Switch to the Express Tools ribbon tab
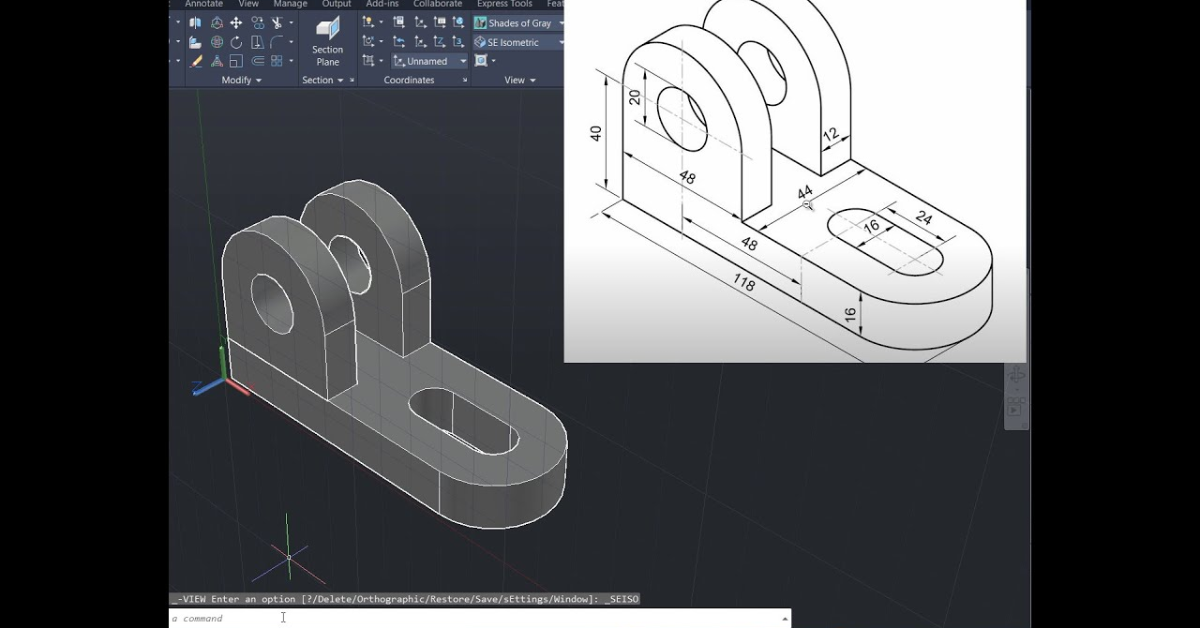The height and width of the screenshot is (628, 1200). pos(503,4)
